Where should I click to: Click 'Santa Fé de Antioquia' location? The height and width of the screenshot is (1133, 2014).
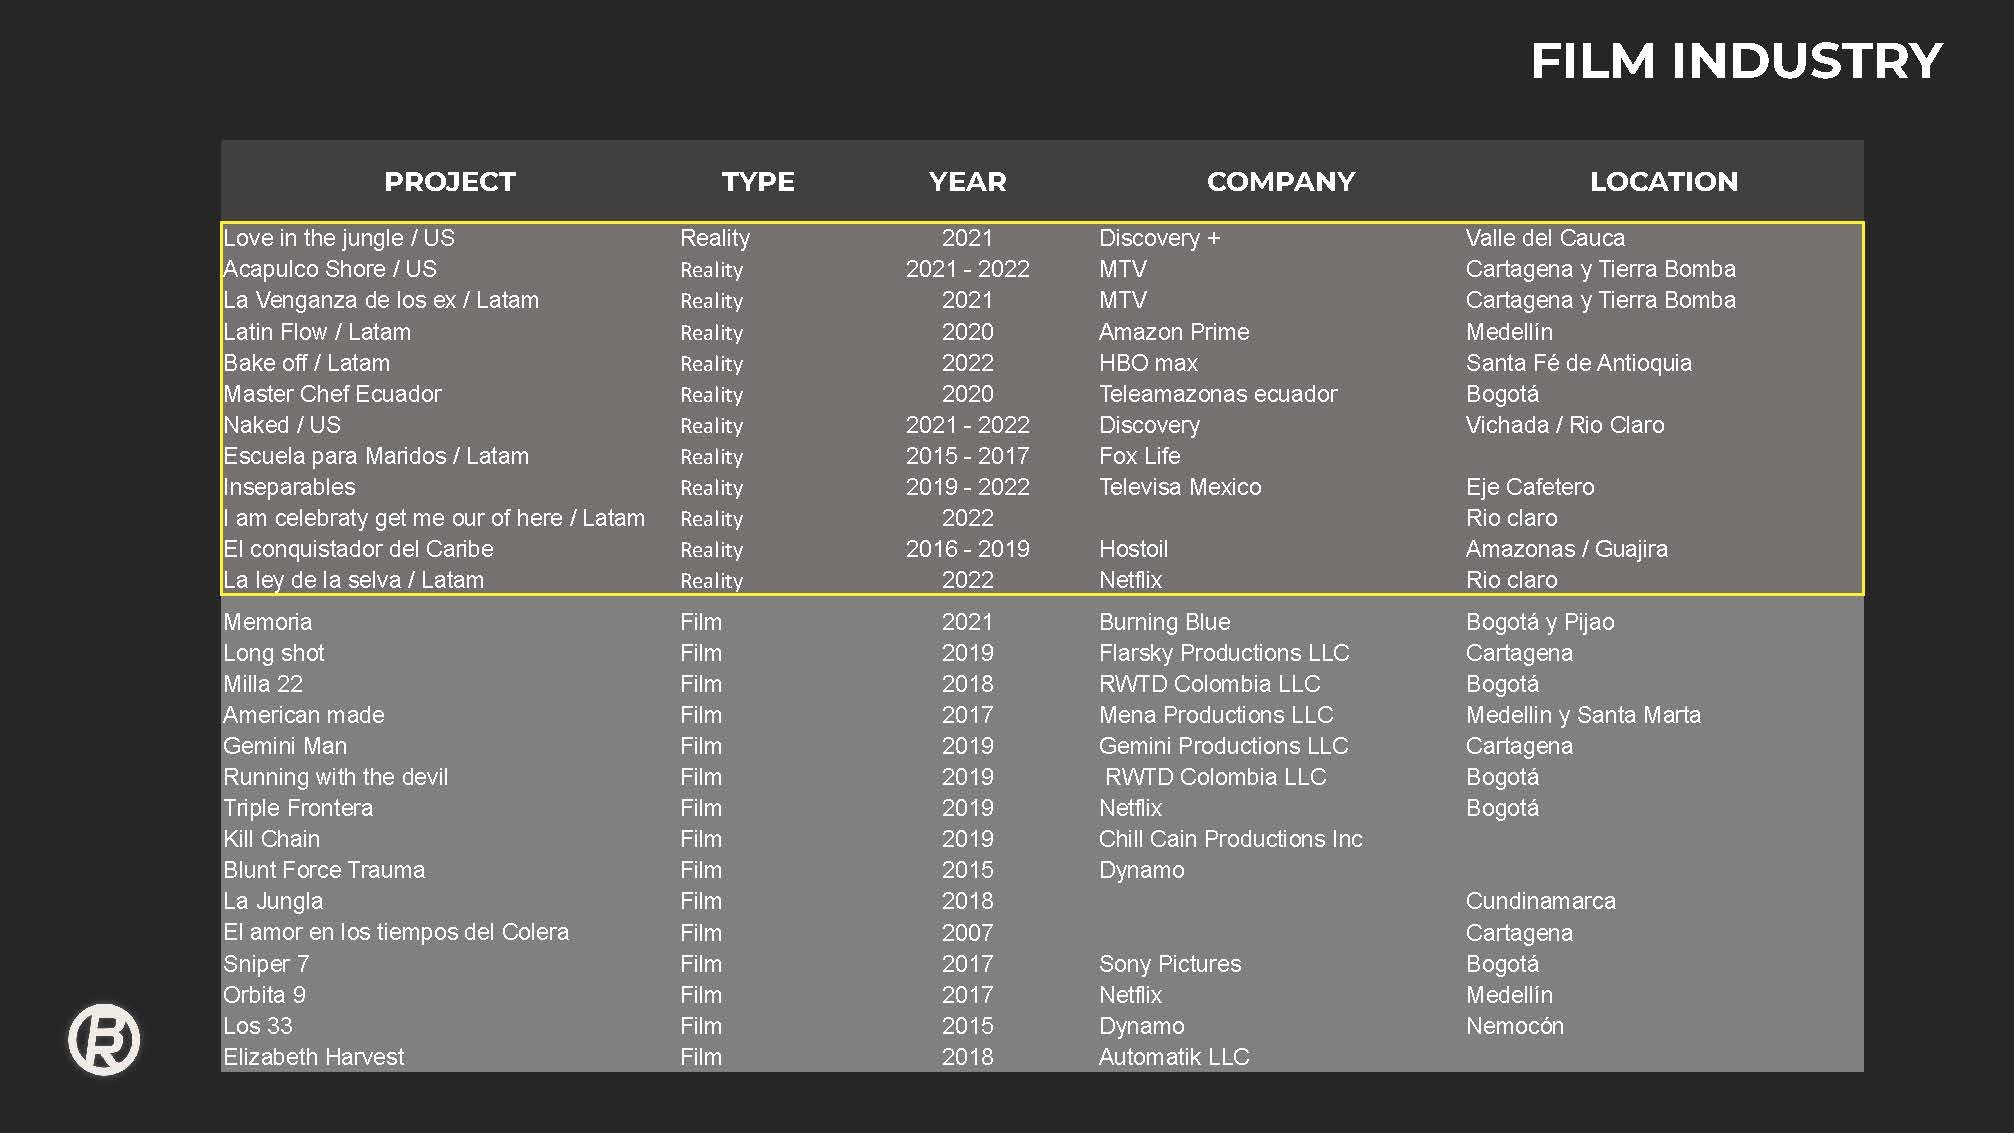tap(1579, 363)
